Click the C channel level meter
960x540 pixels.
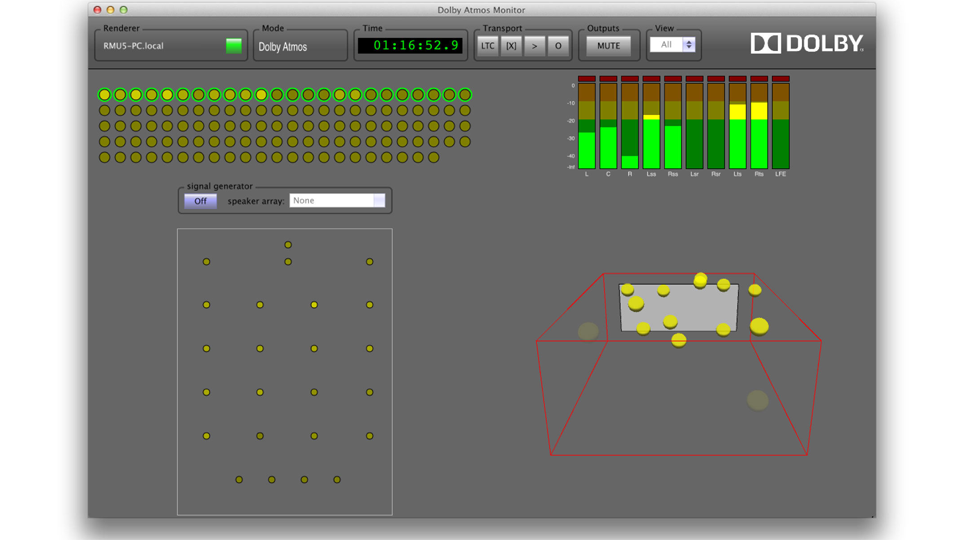tap(608, 126)
